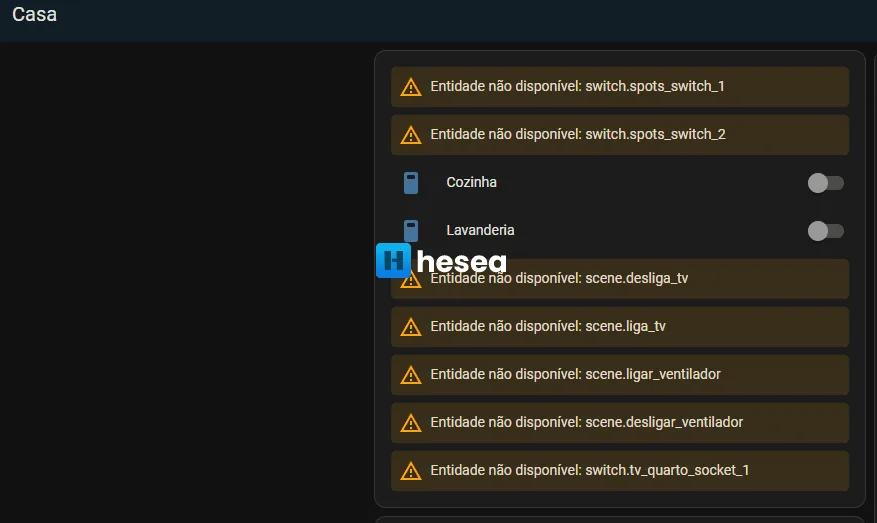The image size is (877, 523).
Task: Click warning icon for scene.ligar_ventilador
Action: [411, 375]
